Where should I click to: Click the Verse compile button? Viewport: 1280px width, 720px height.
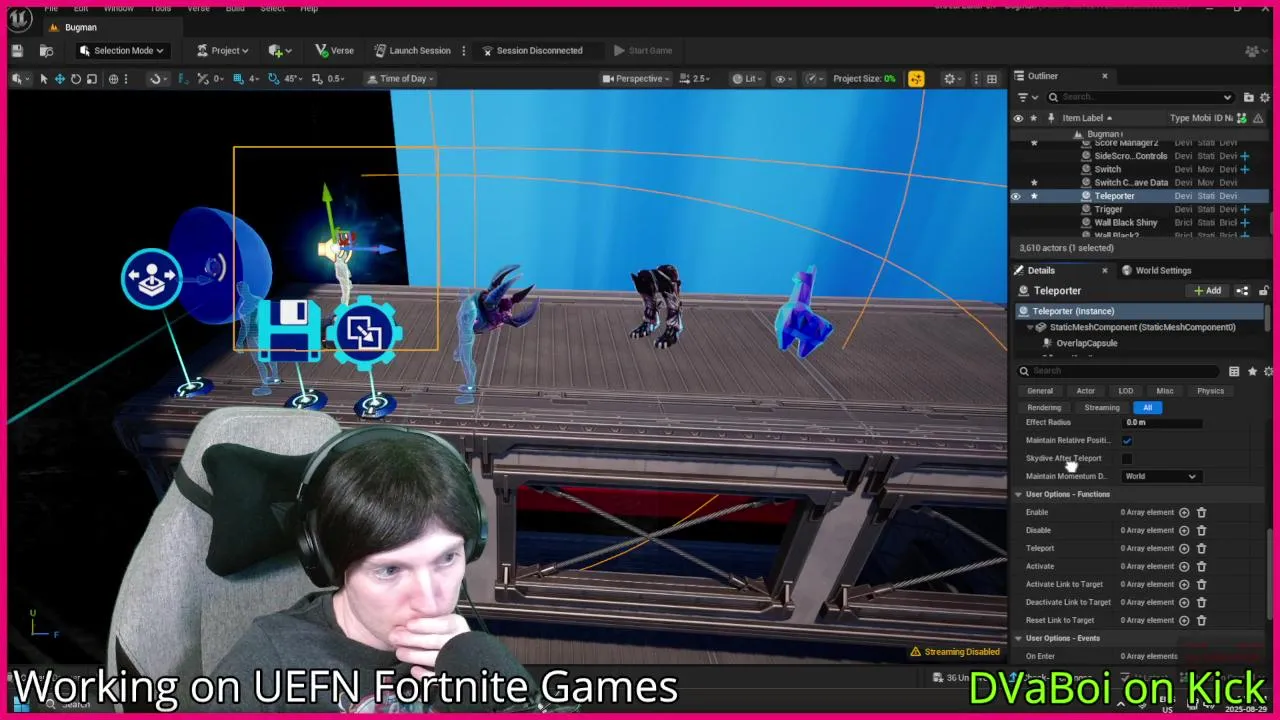pyautogui.click(x=334, y=50)
